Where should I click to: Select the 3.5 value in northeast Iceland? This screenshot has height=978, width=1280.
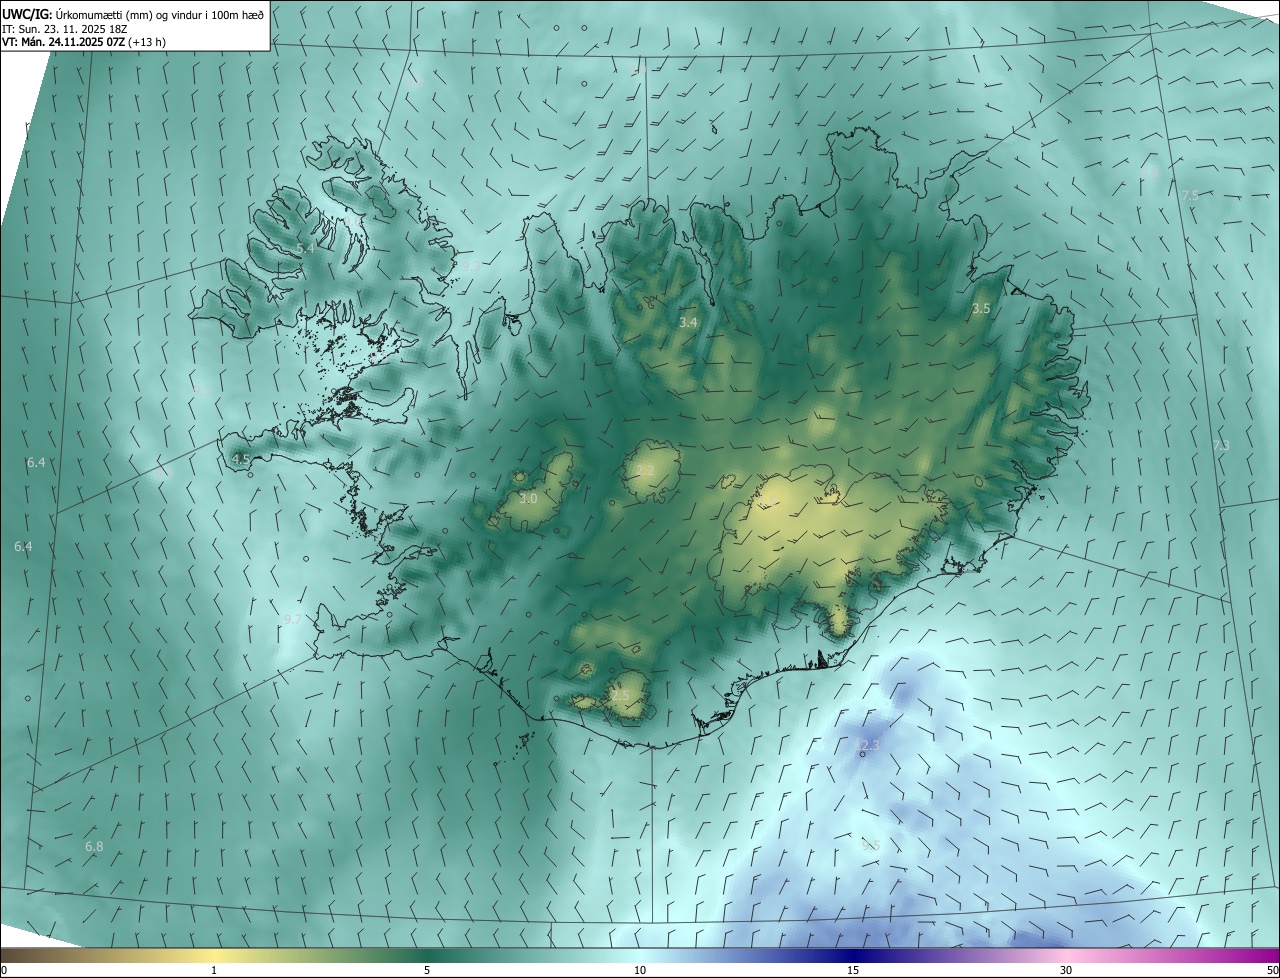coord(981,309)
